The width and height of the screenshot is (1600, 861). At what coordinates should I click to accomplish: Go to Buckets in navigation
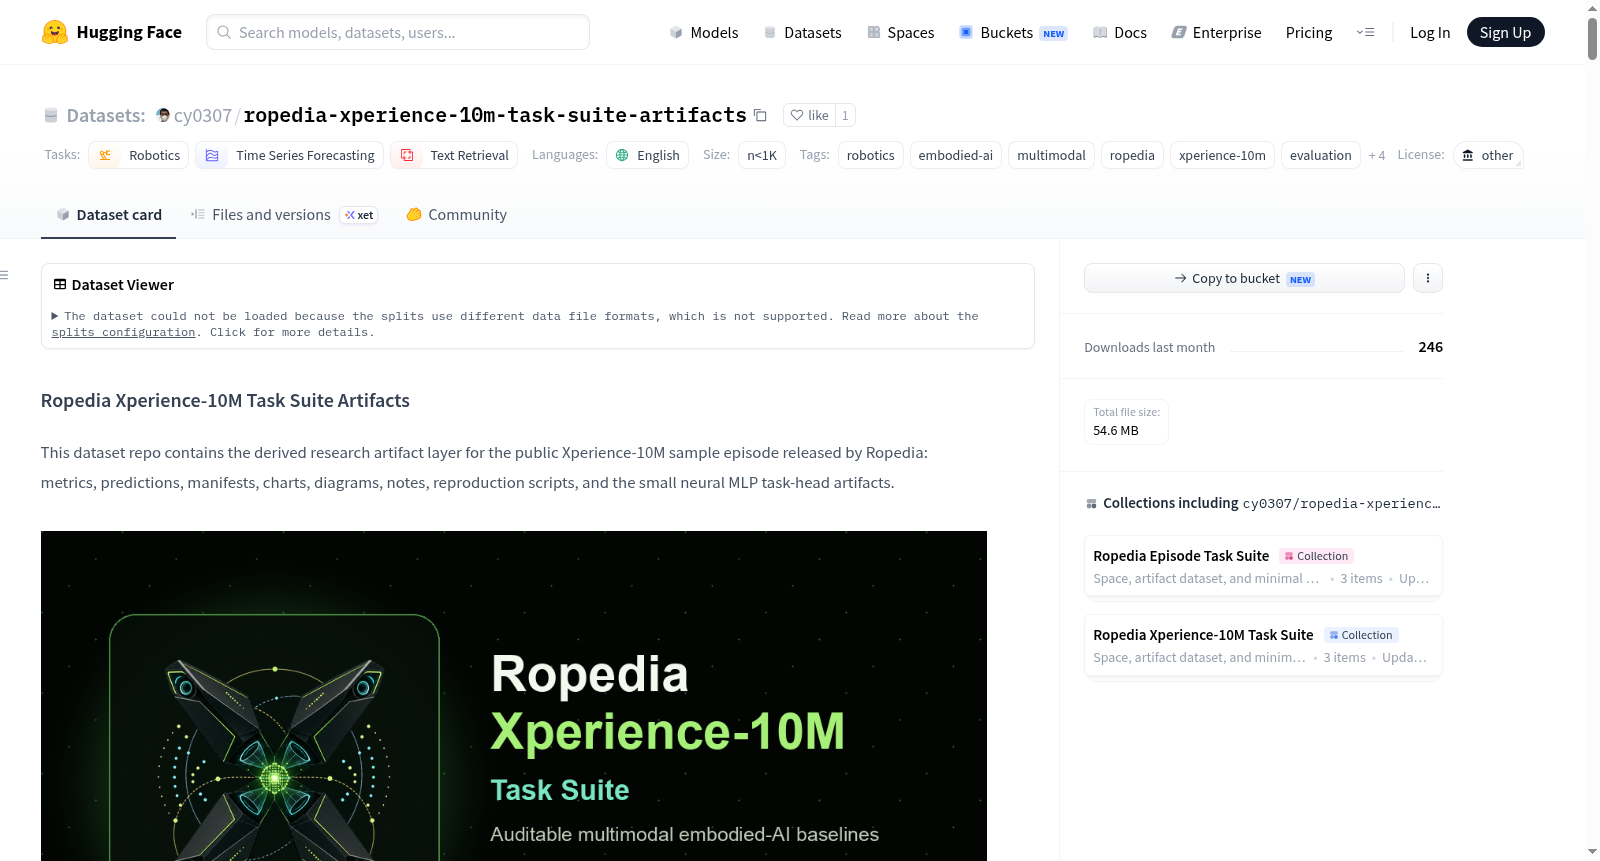tap(1013, 32)
